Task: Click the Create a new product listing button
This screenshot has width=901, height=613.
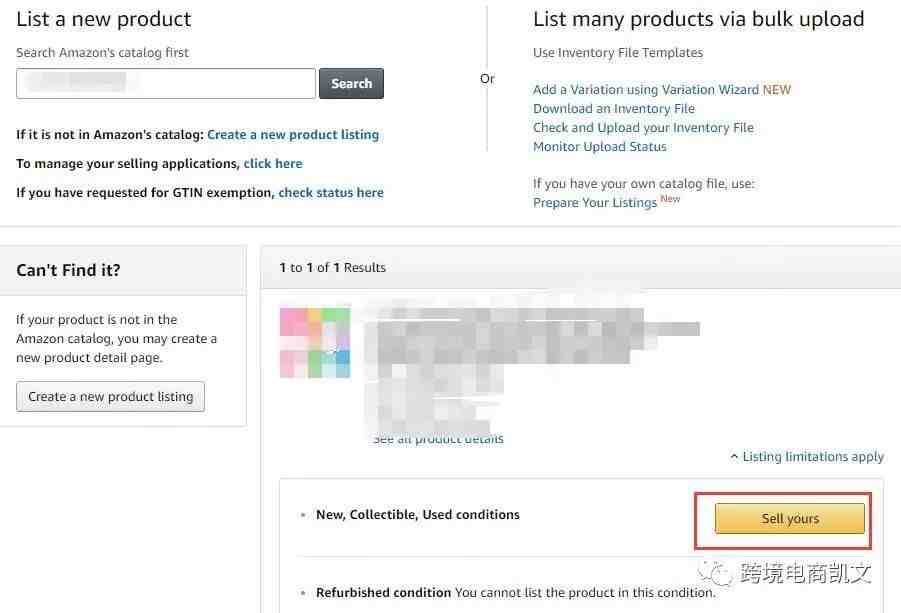Action: pos(111,396)
